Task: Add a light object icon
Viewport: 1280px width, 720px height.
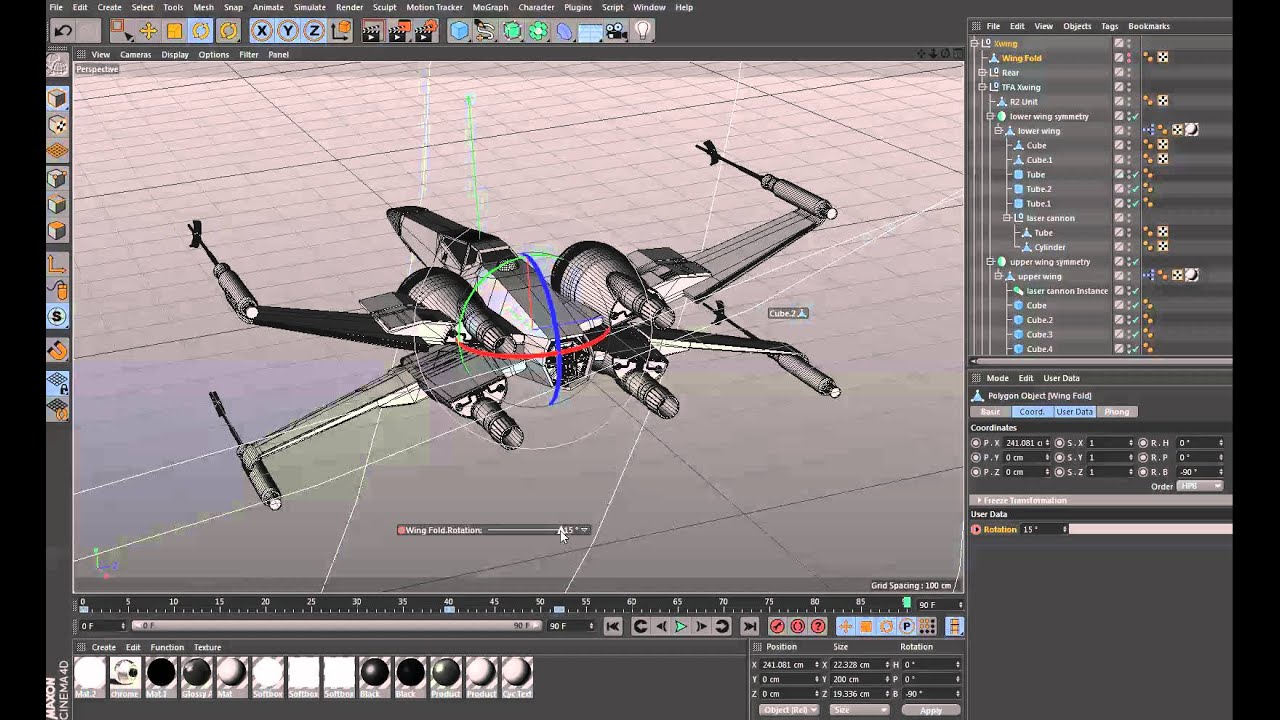Action: (x=642, y=31)
